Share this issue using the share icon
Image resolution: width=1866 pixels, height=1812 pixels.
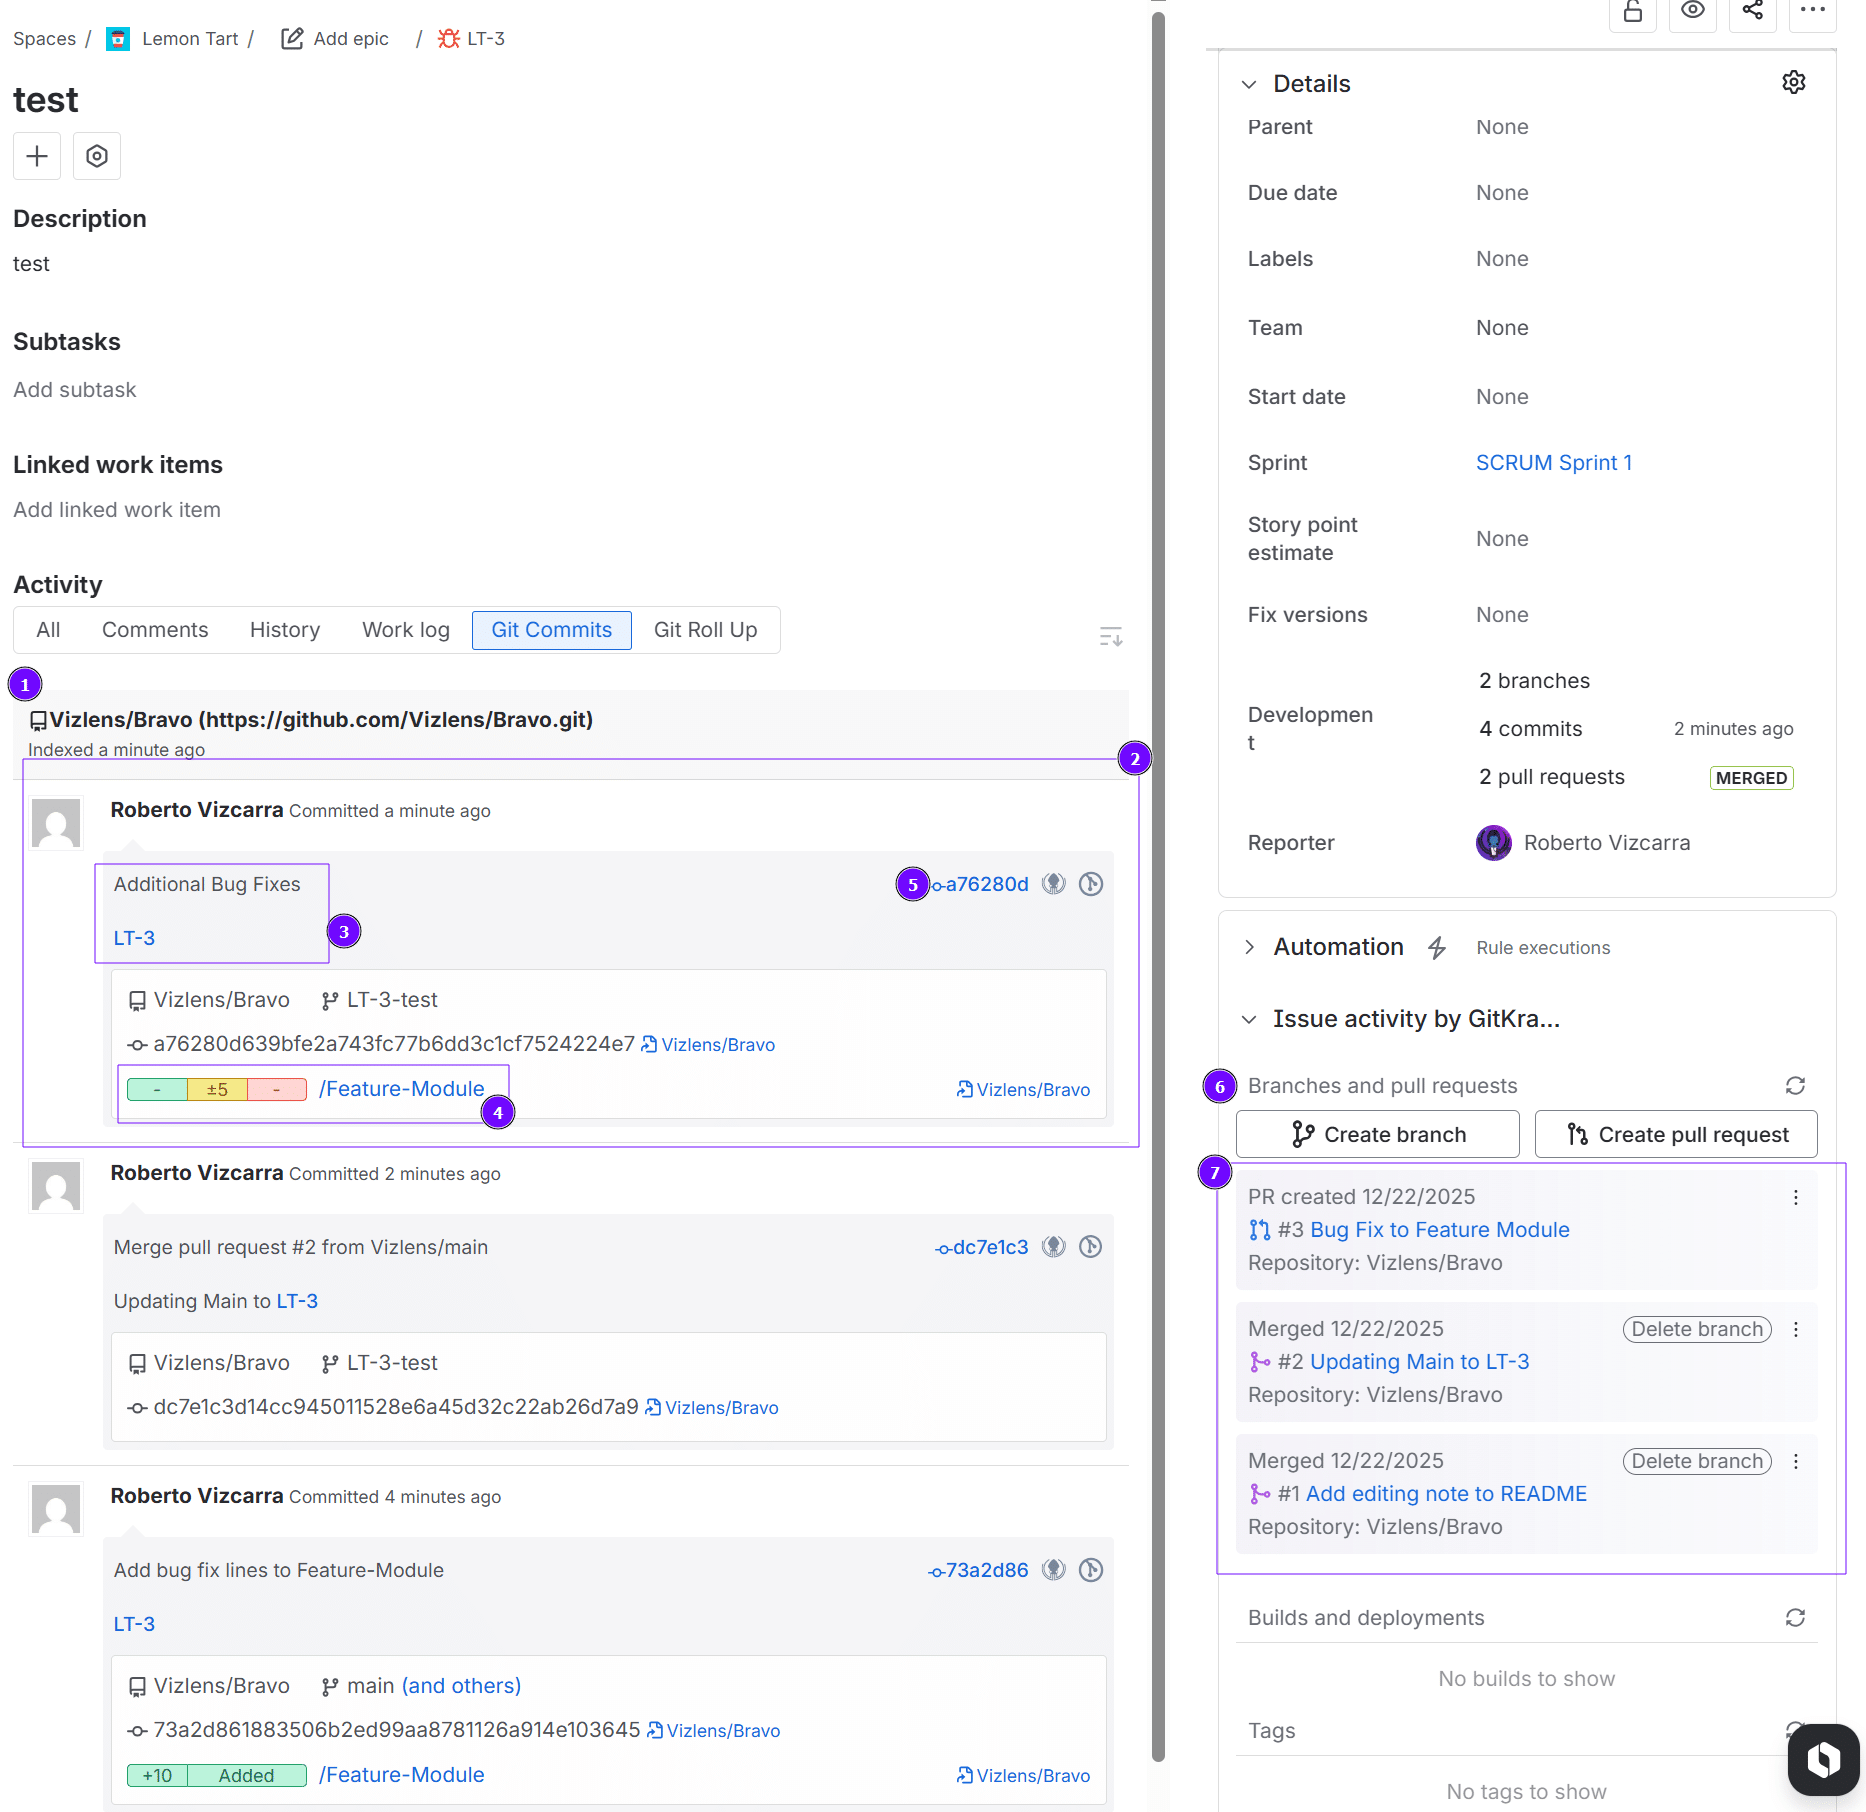pos(1752,10)
